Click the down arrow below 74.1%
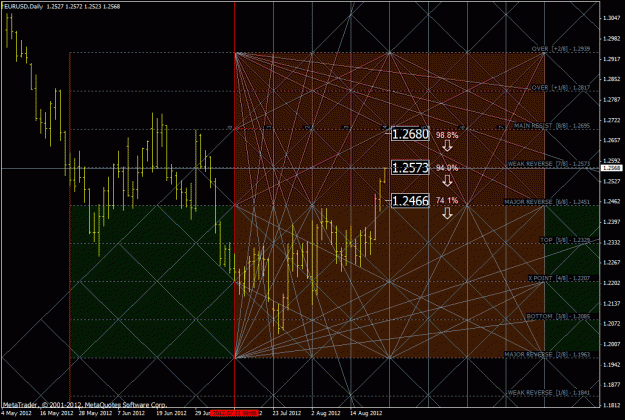 point(447,213)
